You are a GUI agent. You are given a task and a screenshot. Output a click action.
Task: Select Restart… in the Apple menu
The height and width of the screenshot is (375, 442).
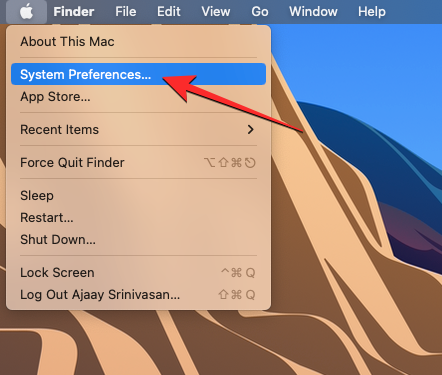click(x=138, y=218)
